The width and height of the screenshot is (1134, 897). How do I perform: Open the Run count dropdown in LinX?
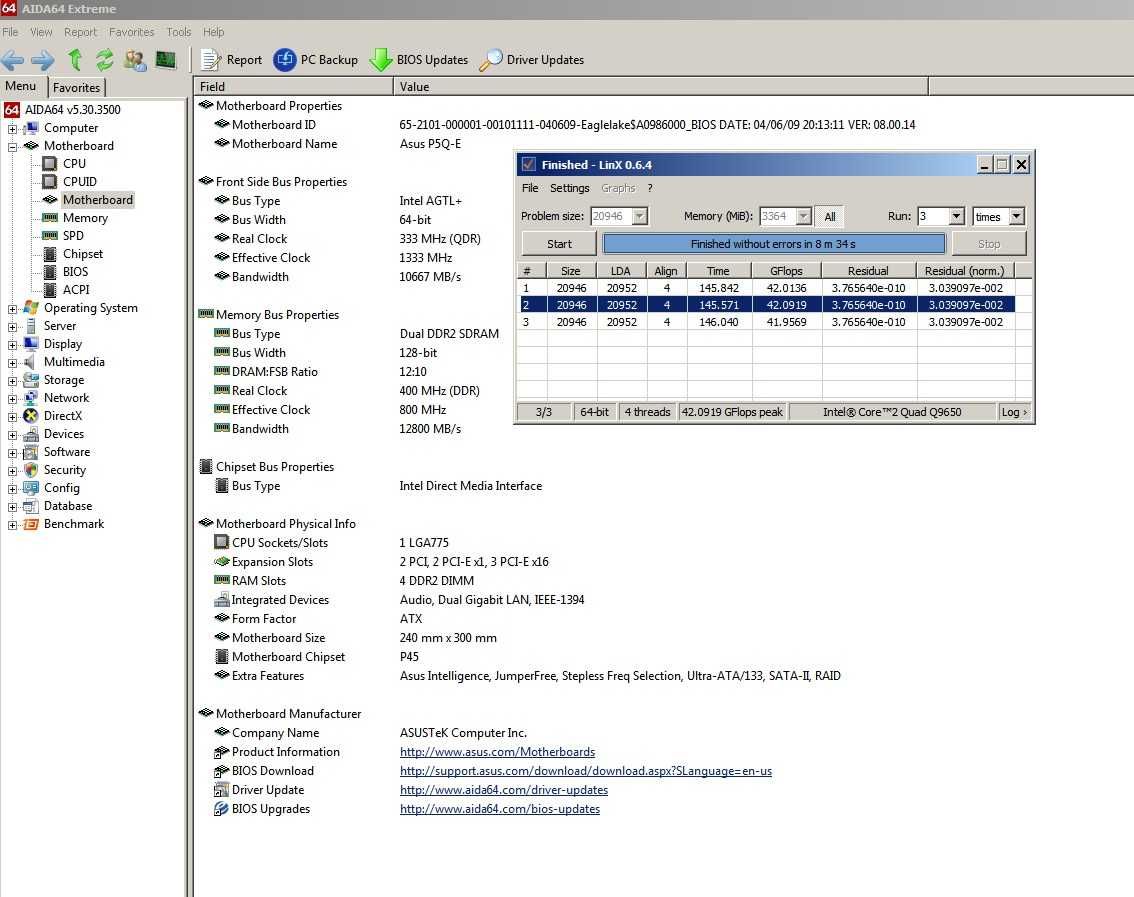point(956,216)
